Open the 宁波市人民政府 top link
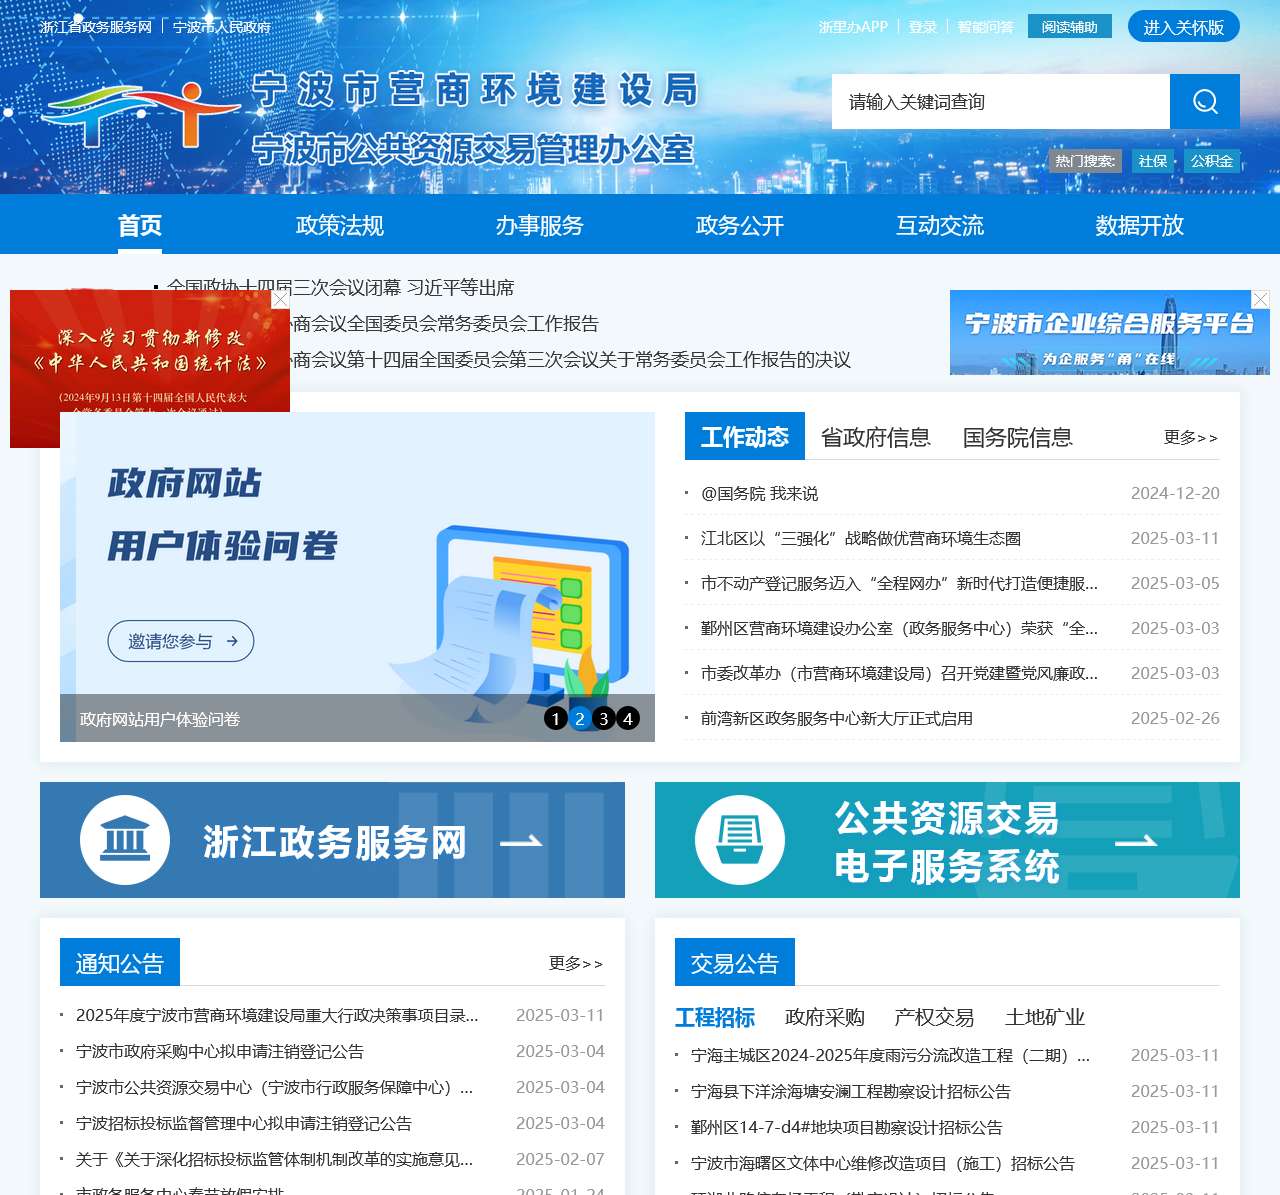 click(x=222, y=27)
